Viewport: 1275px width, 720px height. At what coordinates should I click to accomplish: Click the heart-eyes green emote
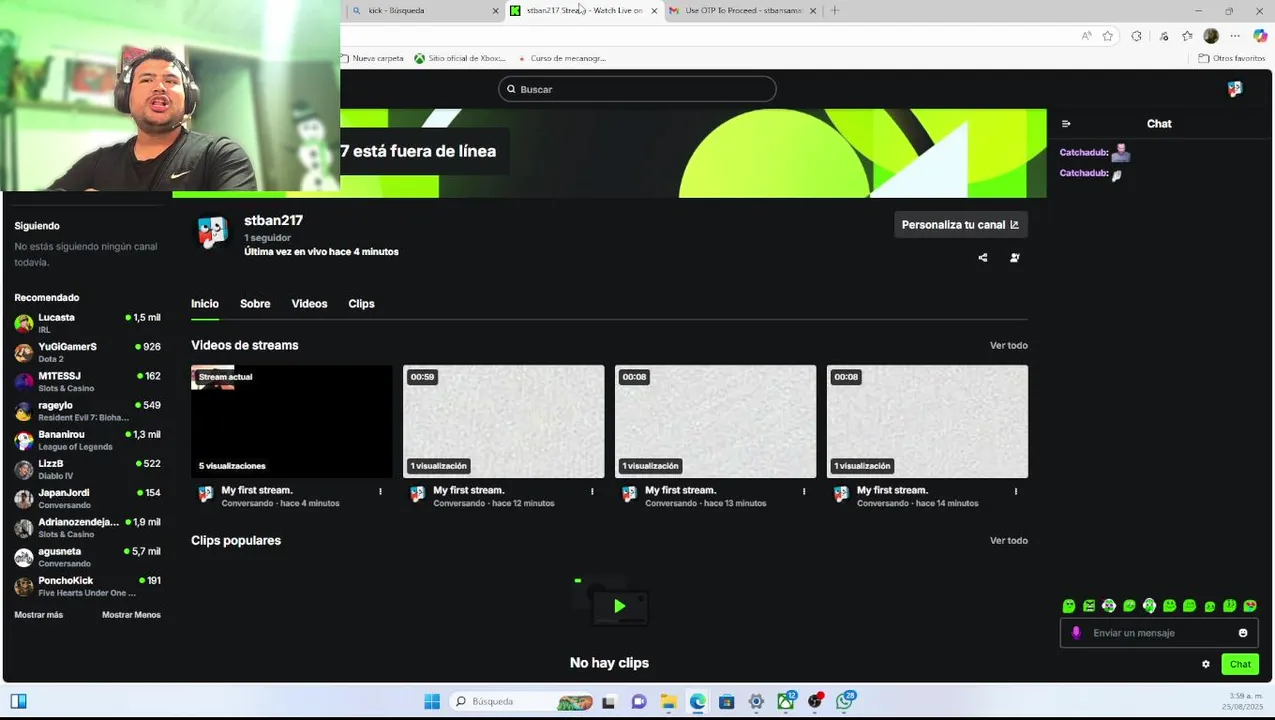(1250, 606)
